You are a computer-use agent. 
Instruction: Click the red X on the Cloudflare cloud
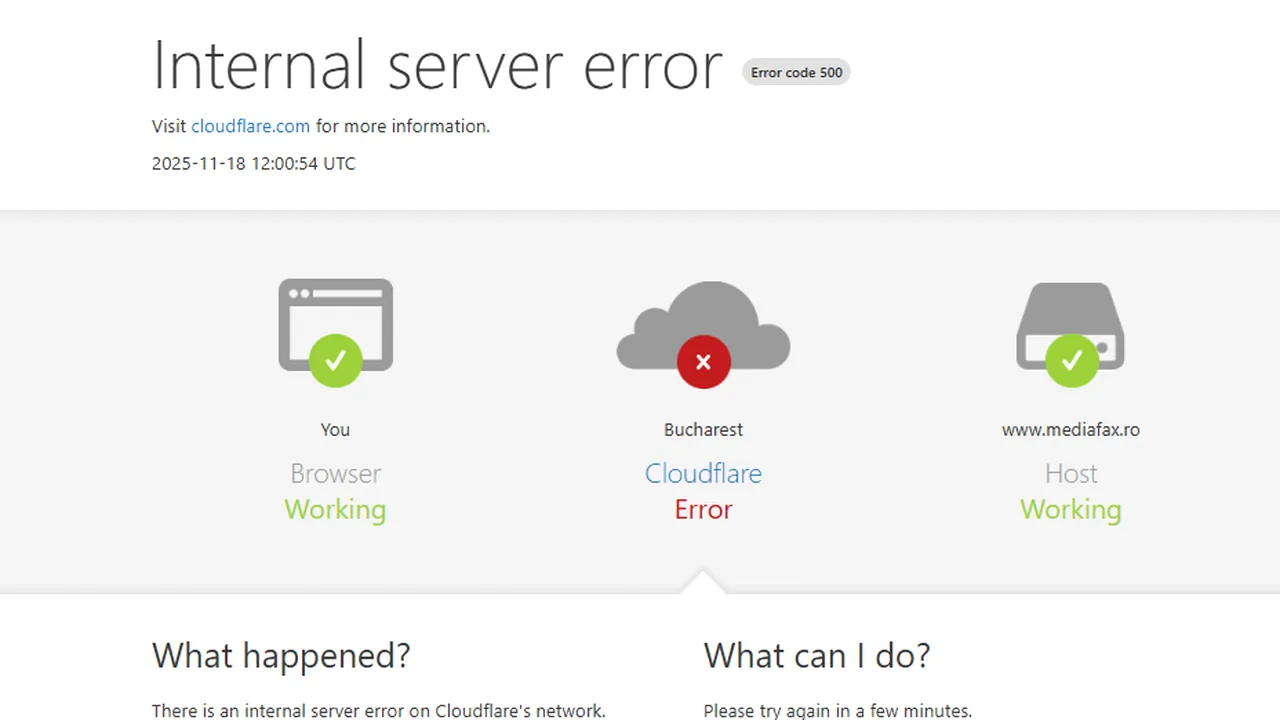[x=703, y=362]
